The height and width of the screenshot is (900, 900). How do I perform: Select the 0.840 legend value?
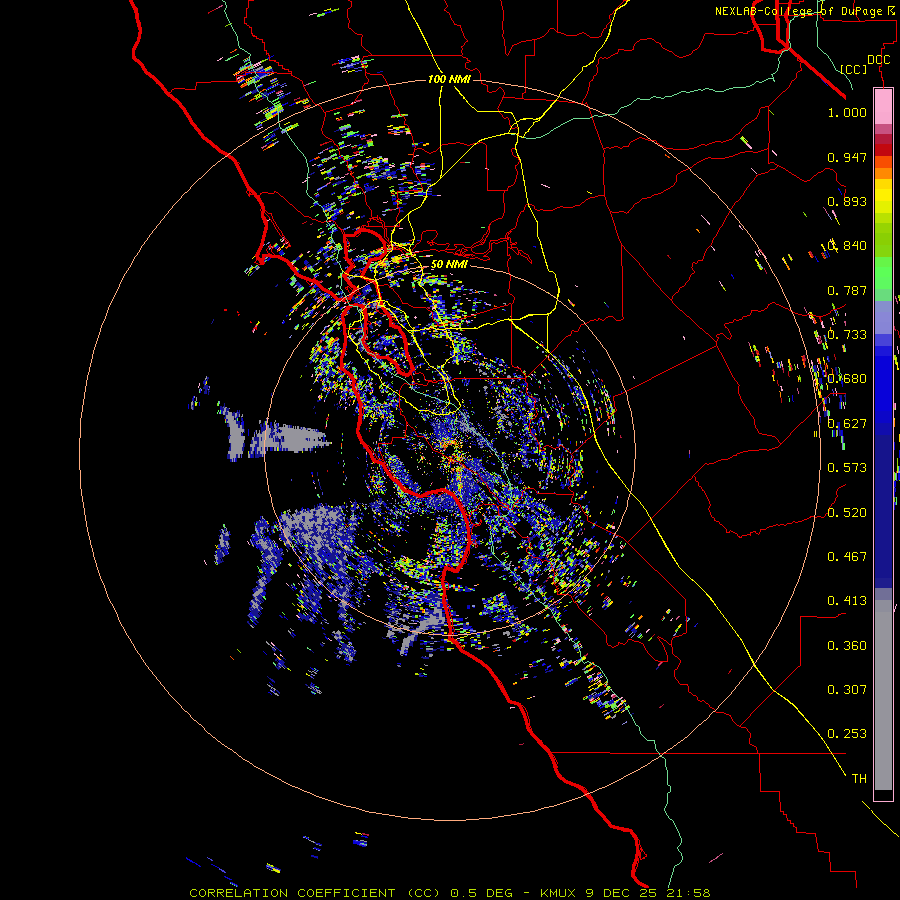847,246
